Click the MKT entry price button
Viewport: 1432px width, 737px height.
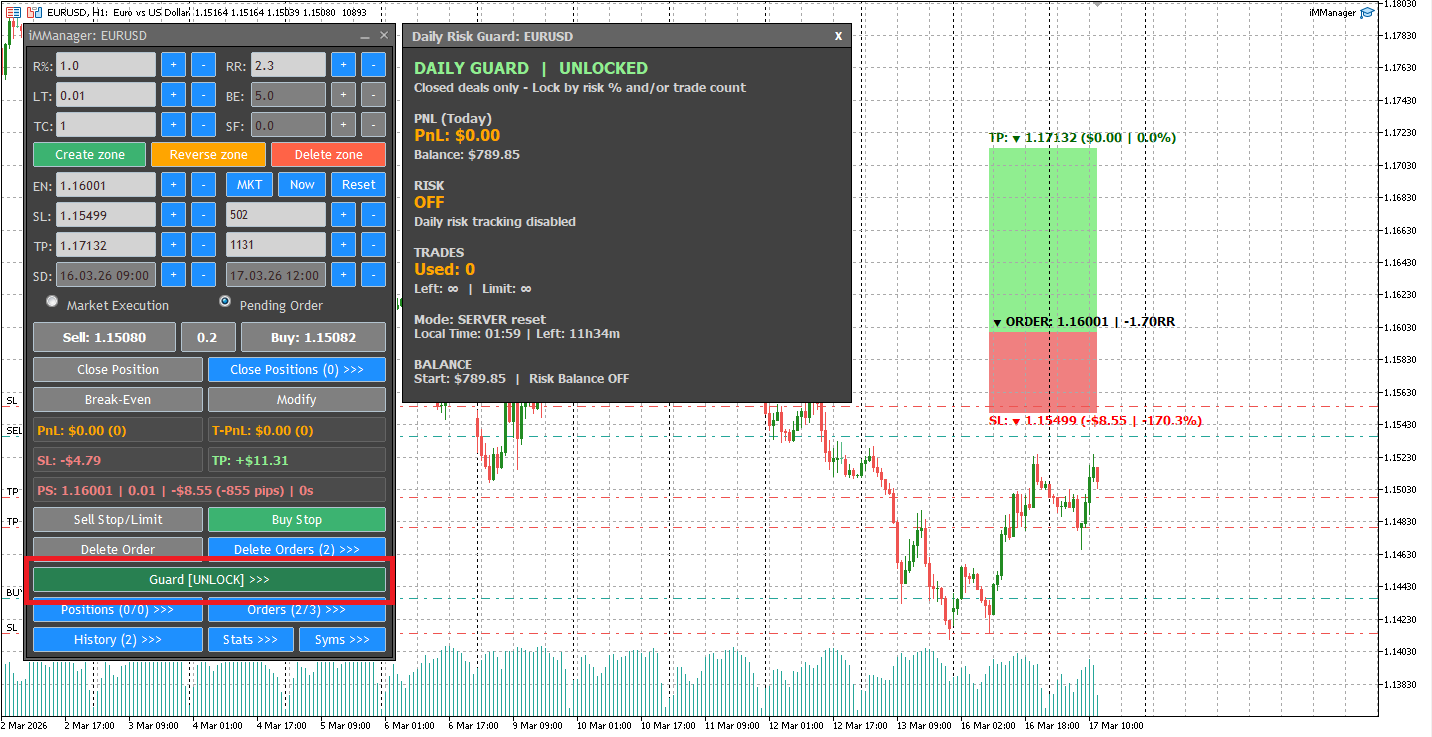tap(249, 184)
